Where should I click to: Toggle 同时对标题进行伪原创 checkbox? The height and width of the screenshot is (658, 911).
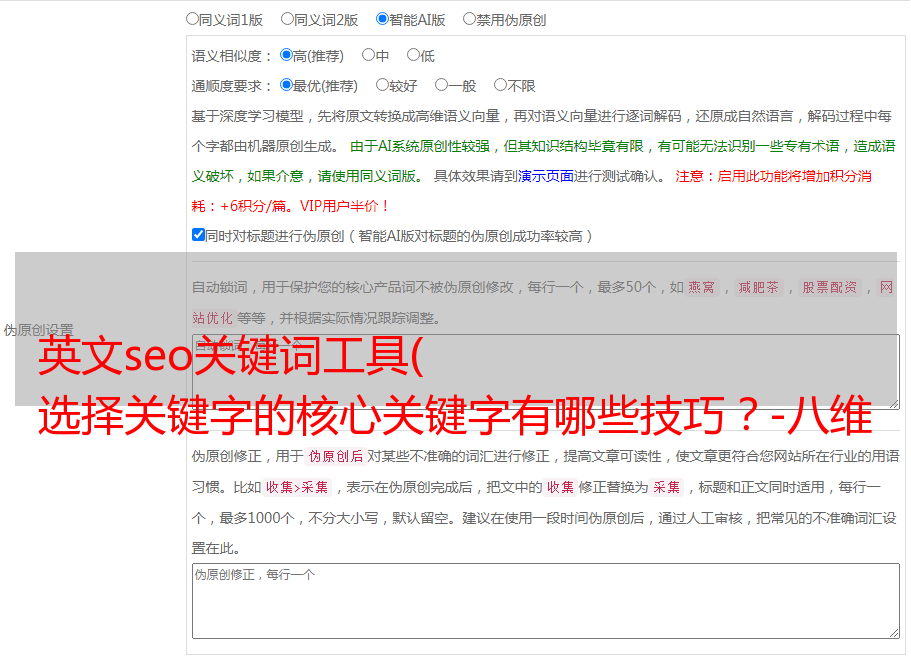pos(198,235)
